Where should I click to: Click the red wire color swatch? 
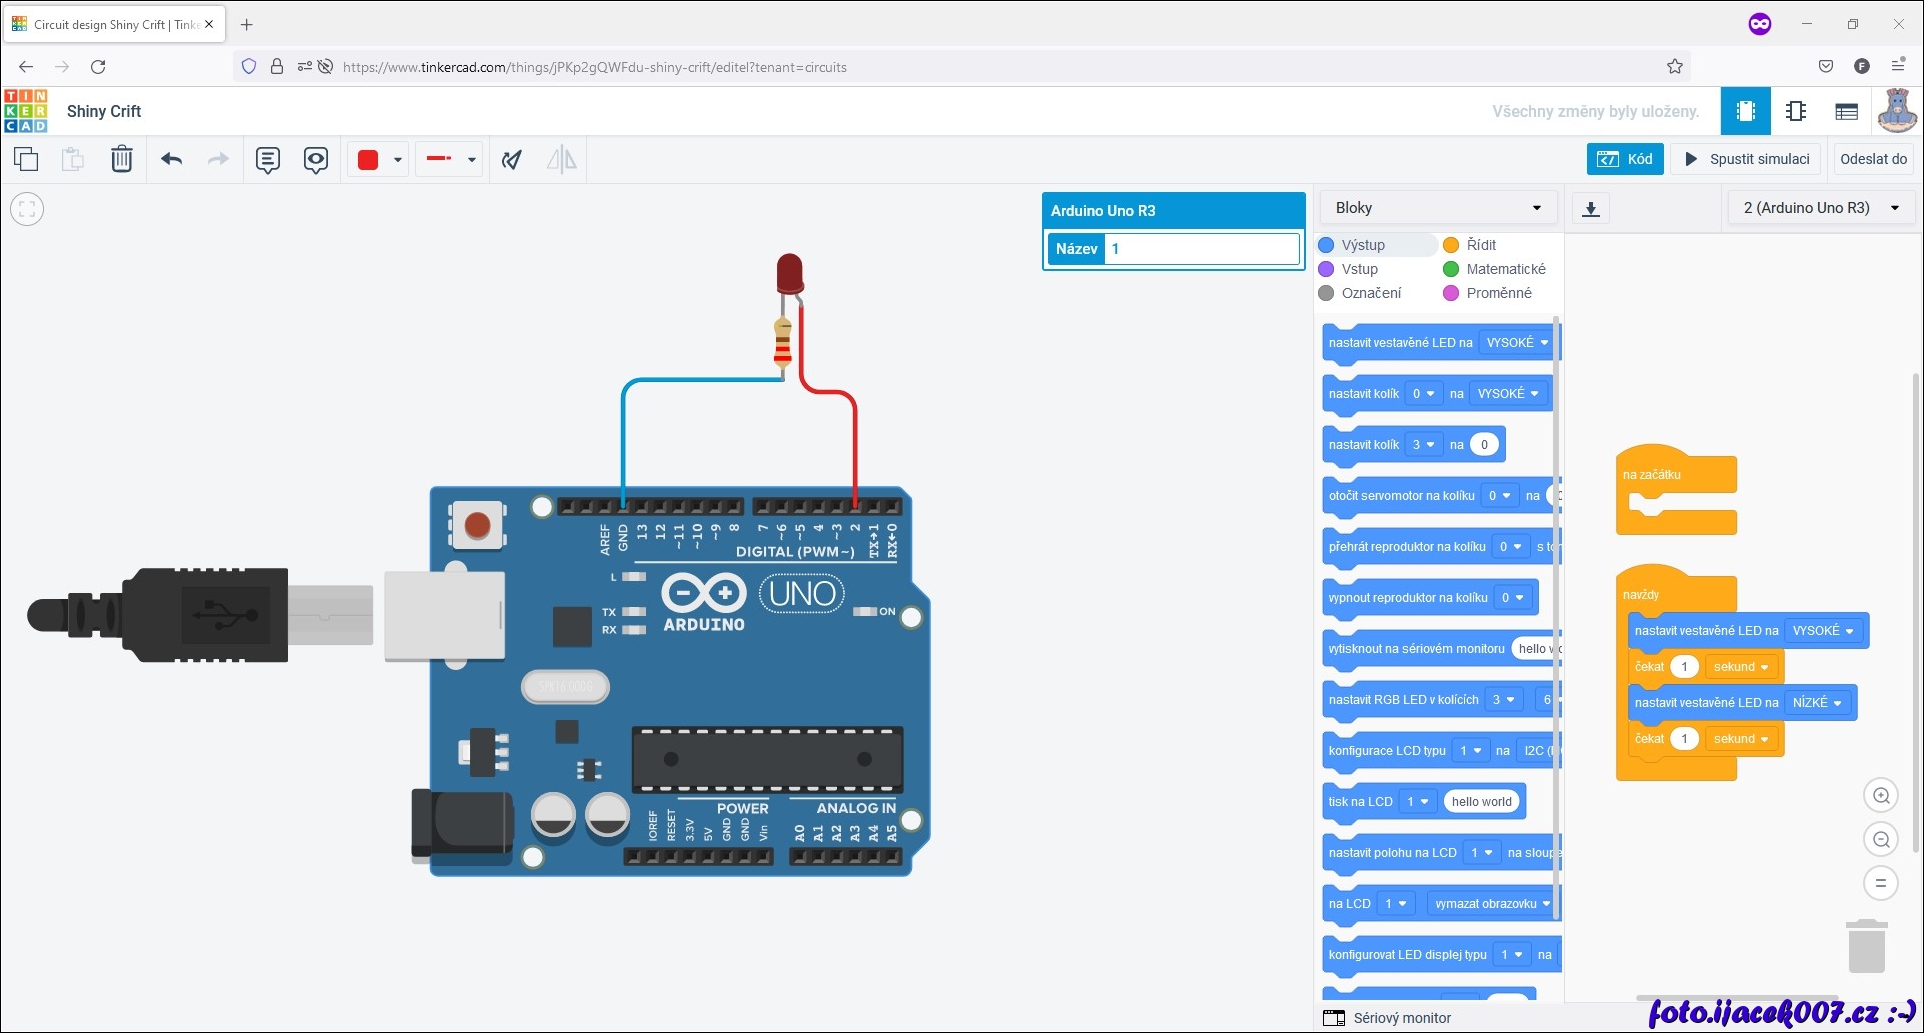[x=368, y=159]
